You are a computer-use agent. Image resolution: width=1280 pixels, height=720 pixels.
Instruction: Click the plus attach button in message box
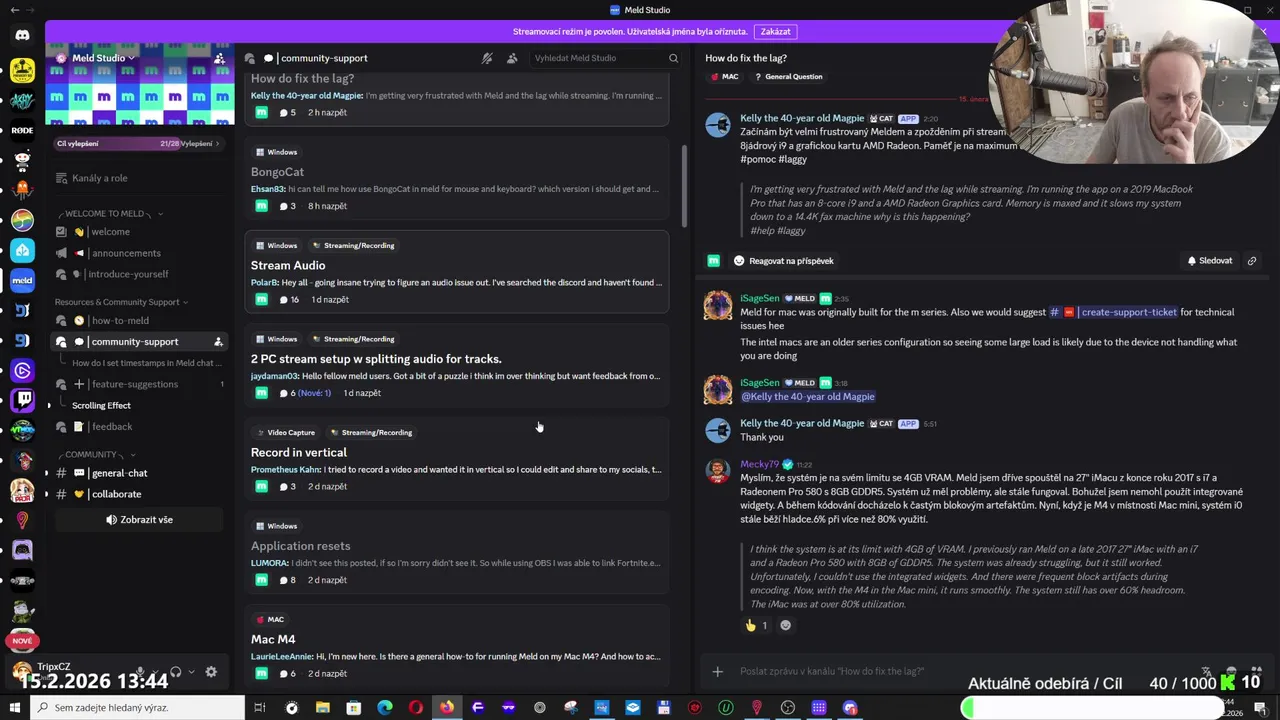pos(717,671)
